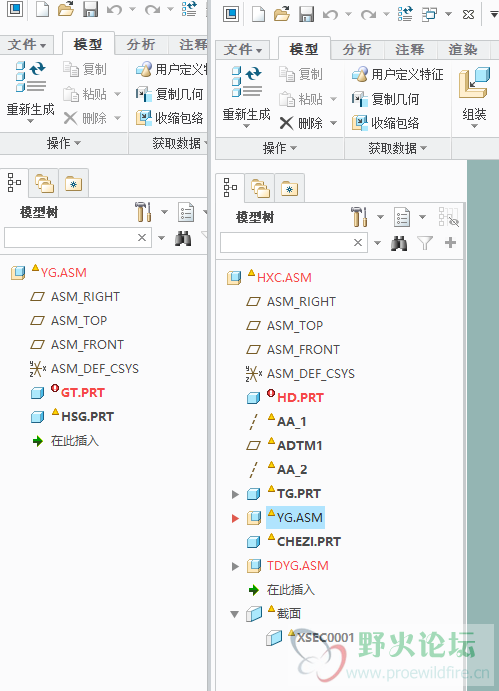Select CHEZI.PRT in right tree
This screenshot has height=691, width=499.
click(x=309, y=542)
